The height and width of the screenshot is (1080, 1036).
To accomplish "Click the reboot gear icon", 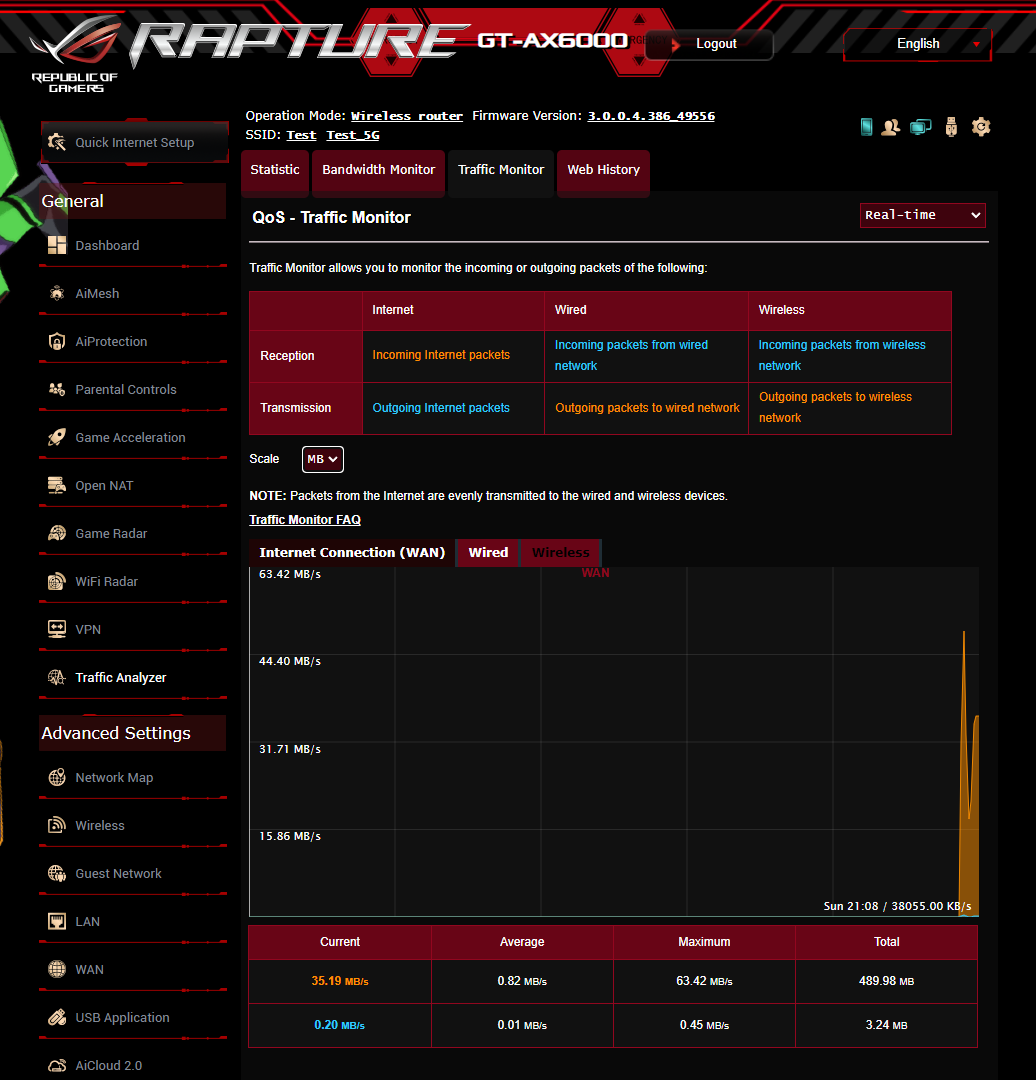I will point(981,127).
